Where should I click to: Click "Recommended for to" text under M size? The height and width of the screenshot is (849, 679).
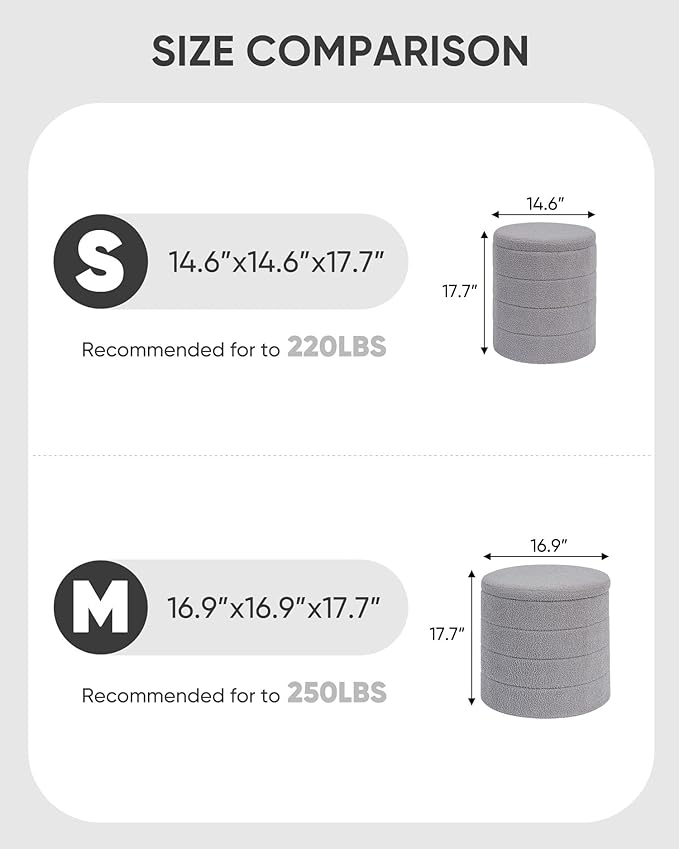(x=181, y=695)
